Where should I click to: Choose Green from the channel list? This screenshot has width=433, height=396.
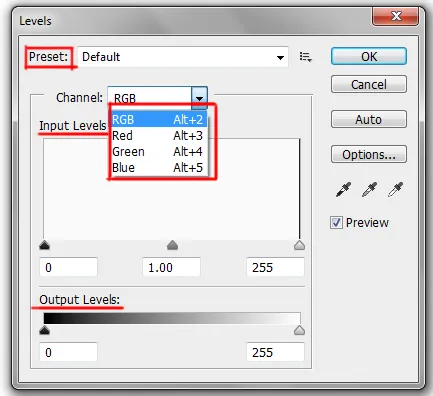click(x=157, y=152)
